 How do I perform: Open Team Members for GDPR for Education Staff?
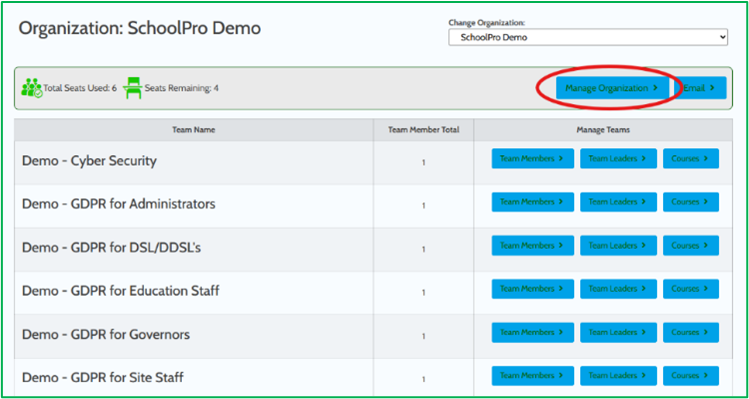click(533, 289)
